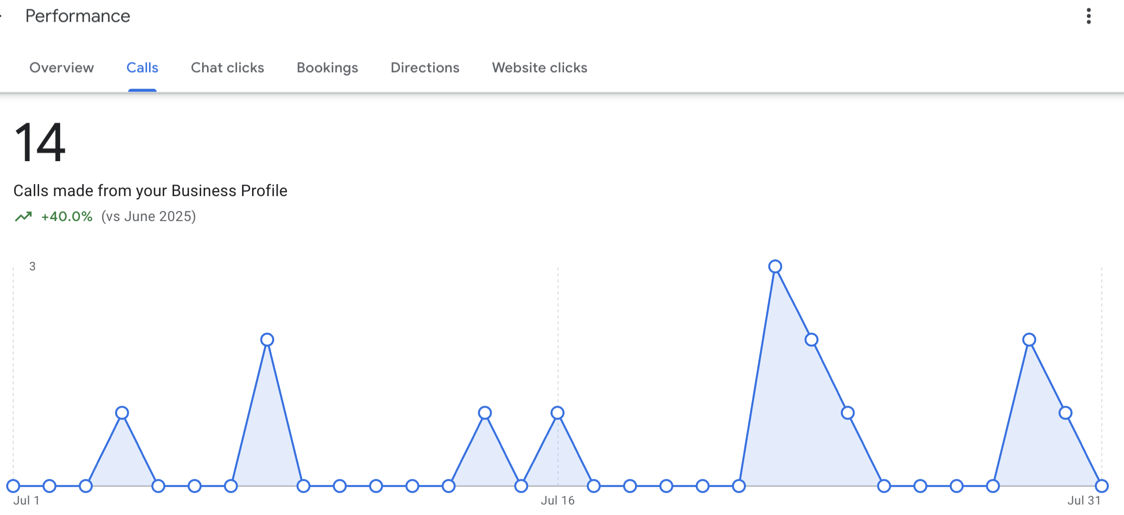
Task: Select the Calls tab
Action: point(143,67)
